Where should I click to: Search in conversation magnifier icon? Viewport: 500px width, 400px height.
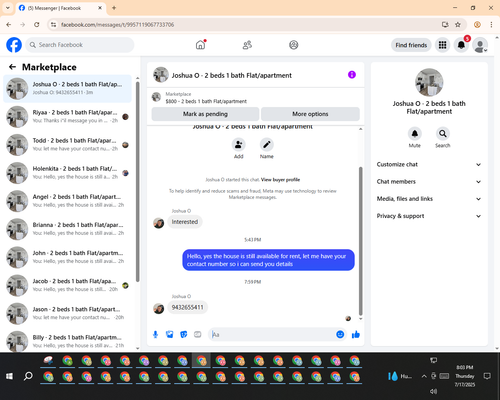[443, 134]
